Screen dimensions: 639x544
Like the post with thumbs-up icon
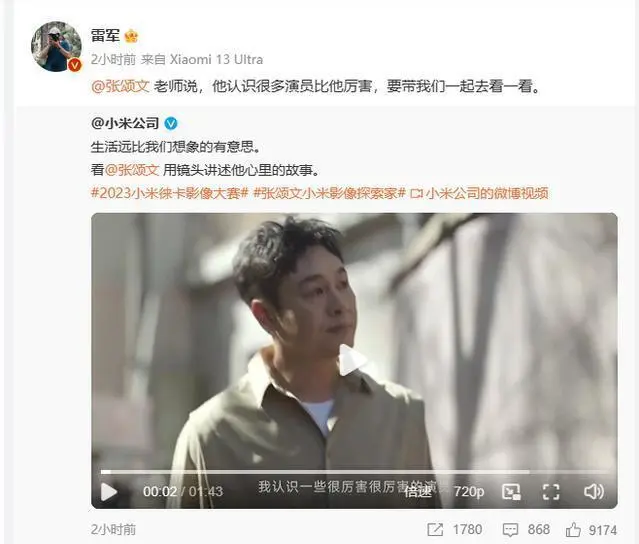(573, 529)
